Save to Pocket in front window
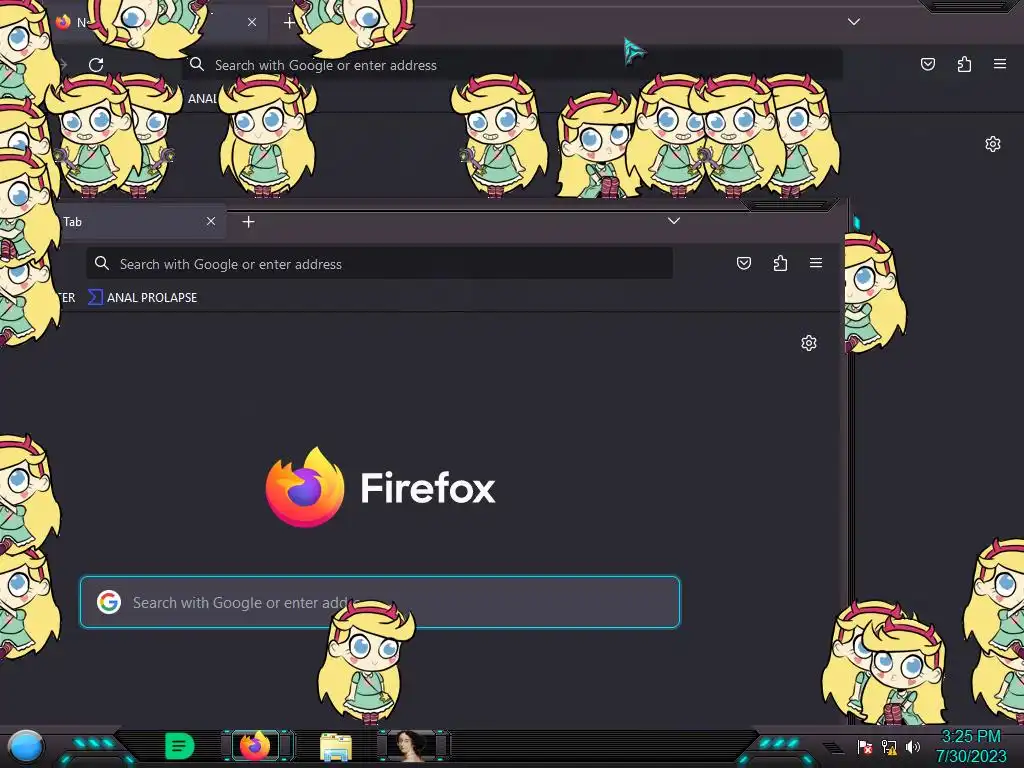Image resolution: width=1024 pixels, height=768 pixels. 744,263
